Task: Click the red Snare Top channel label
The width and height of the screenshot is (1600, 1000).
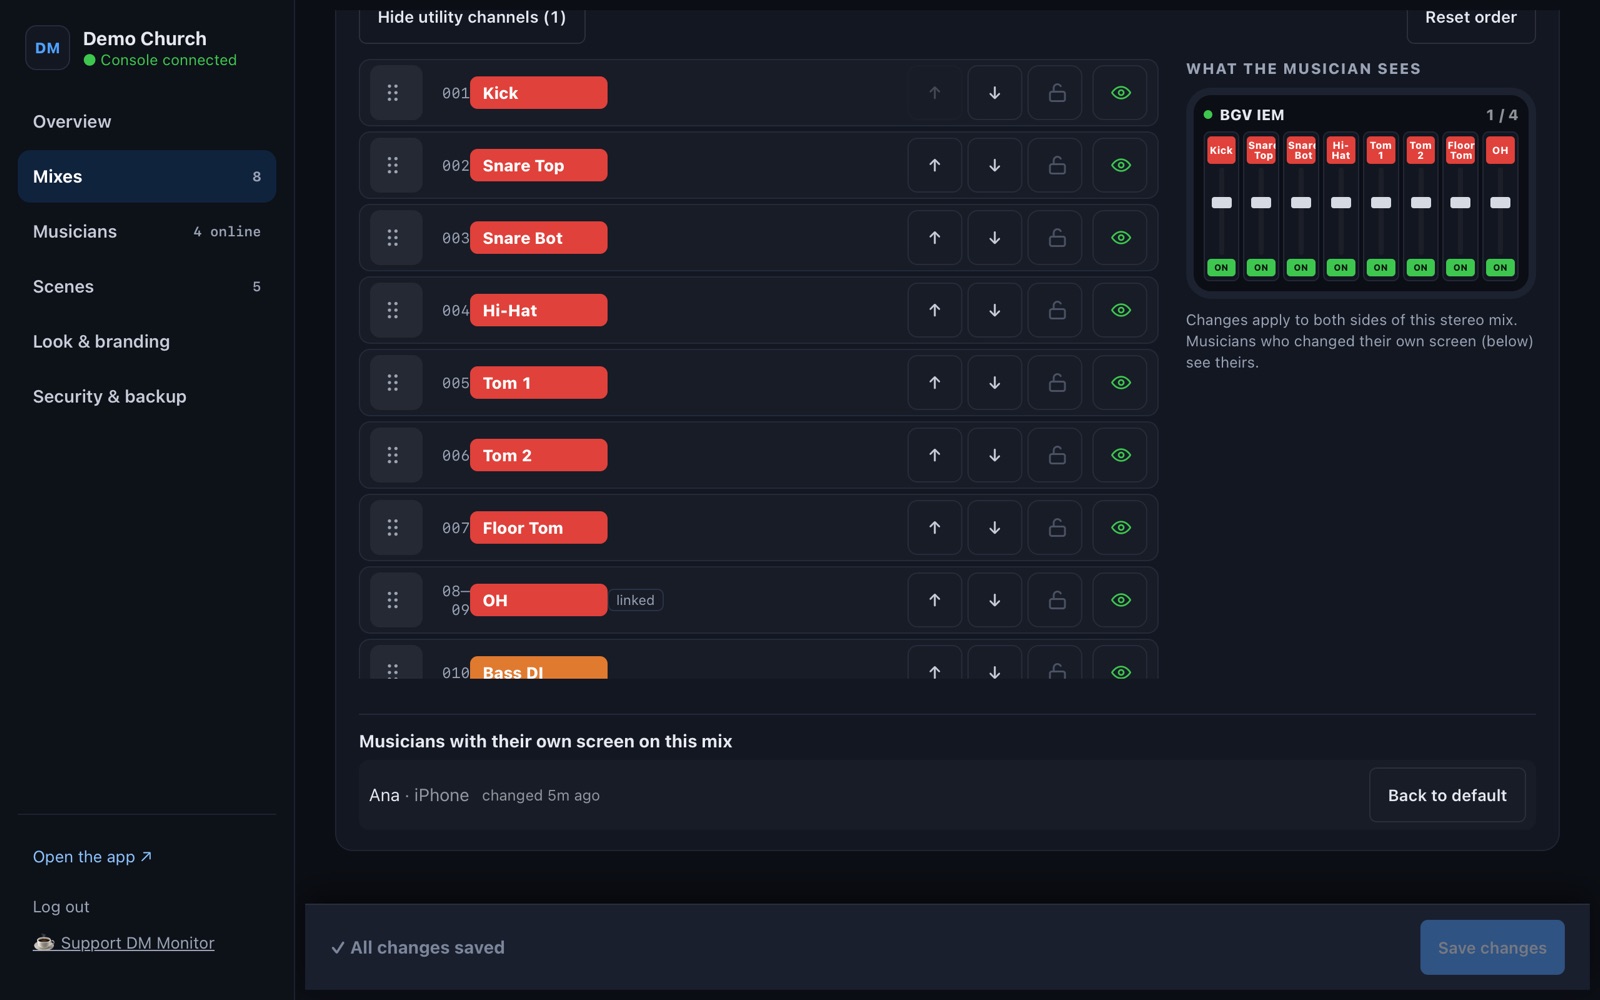Action: click(538, 165)
